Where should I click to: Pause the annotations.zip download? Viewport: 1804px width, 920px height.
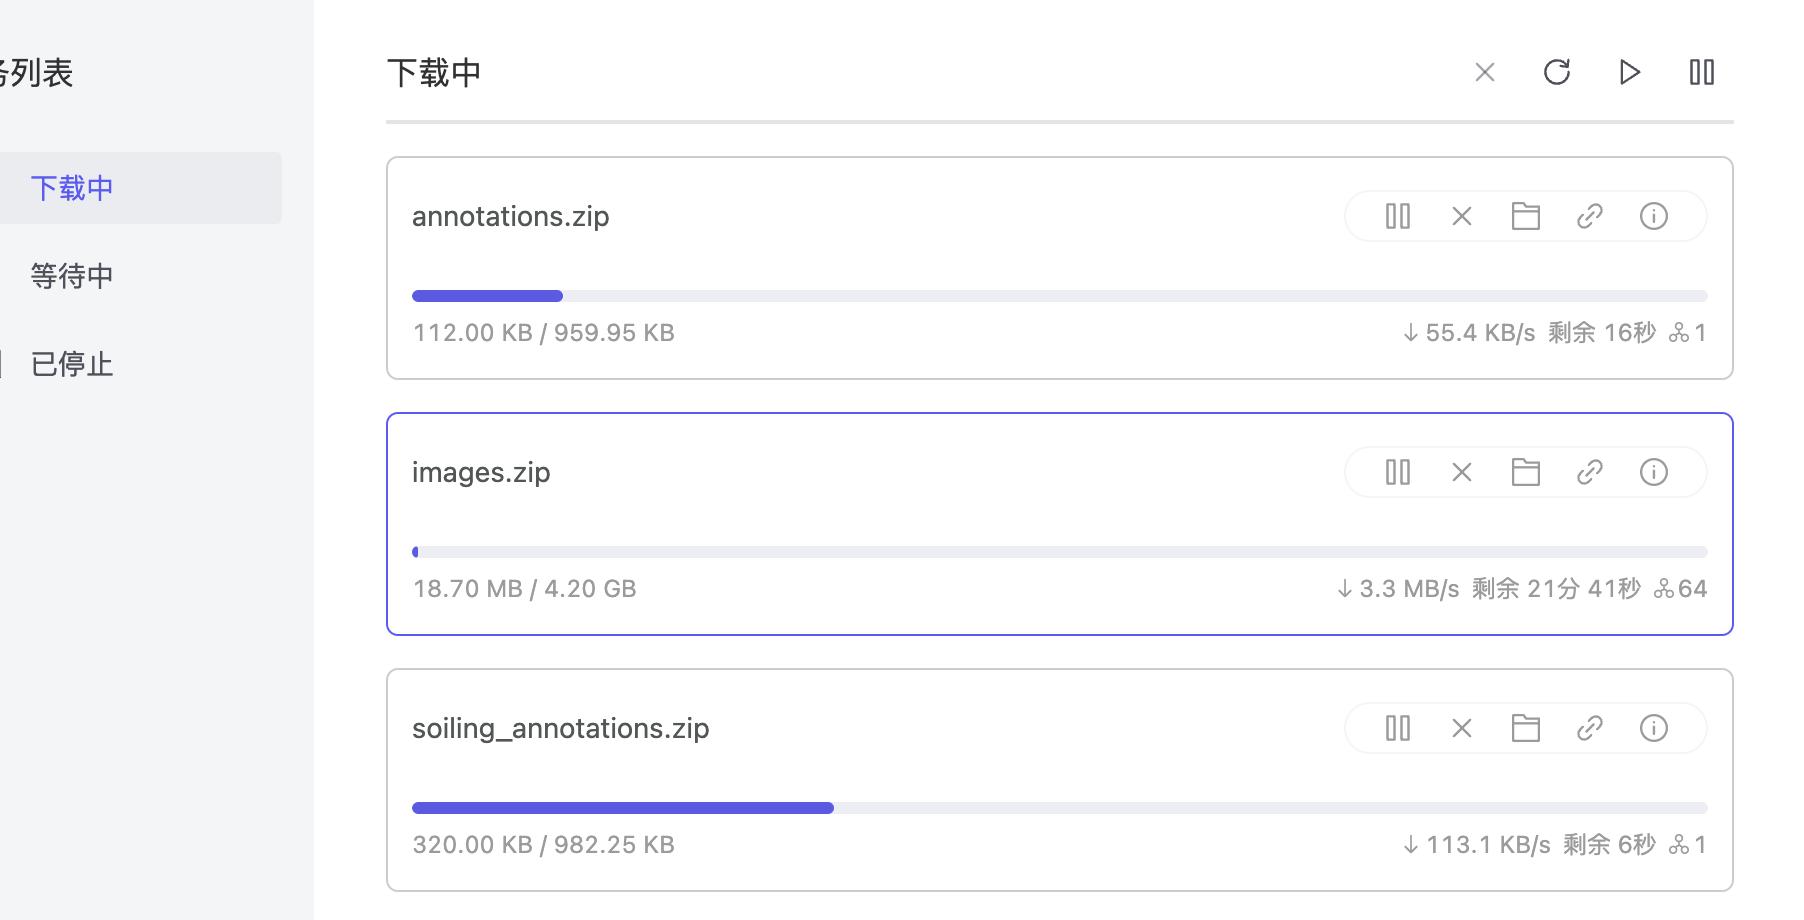point(1398,216)
